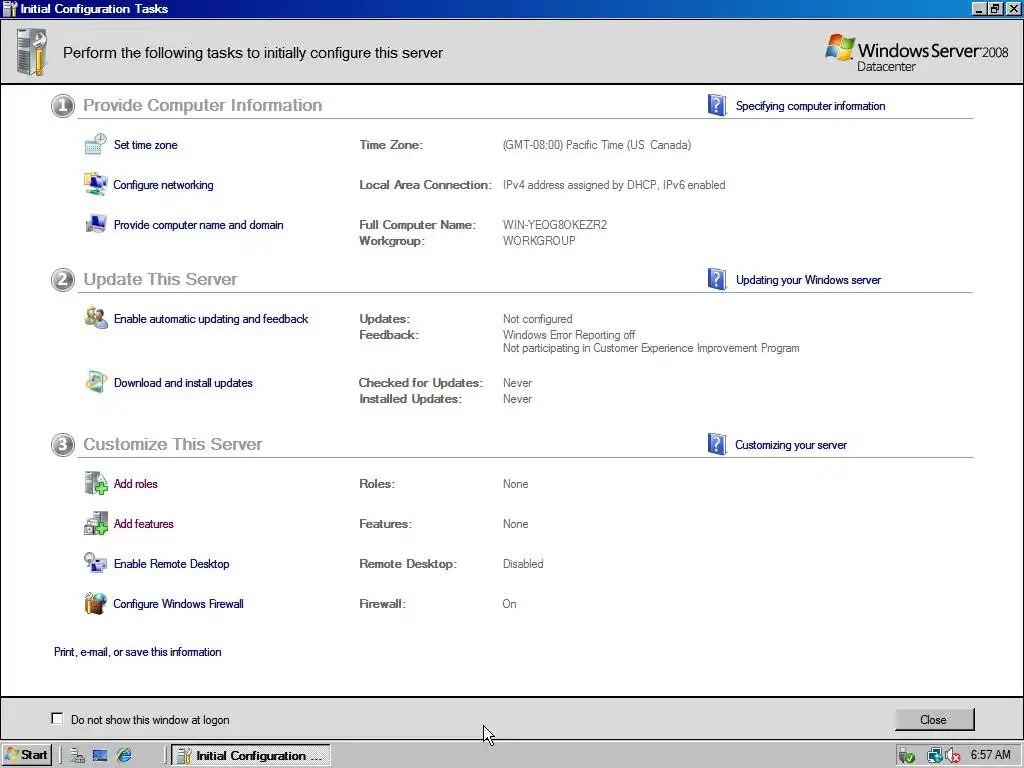
Task: Click the Add features icon
Action: (95, 523)
